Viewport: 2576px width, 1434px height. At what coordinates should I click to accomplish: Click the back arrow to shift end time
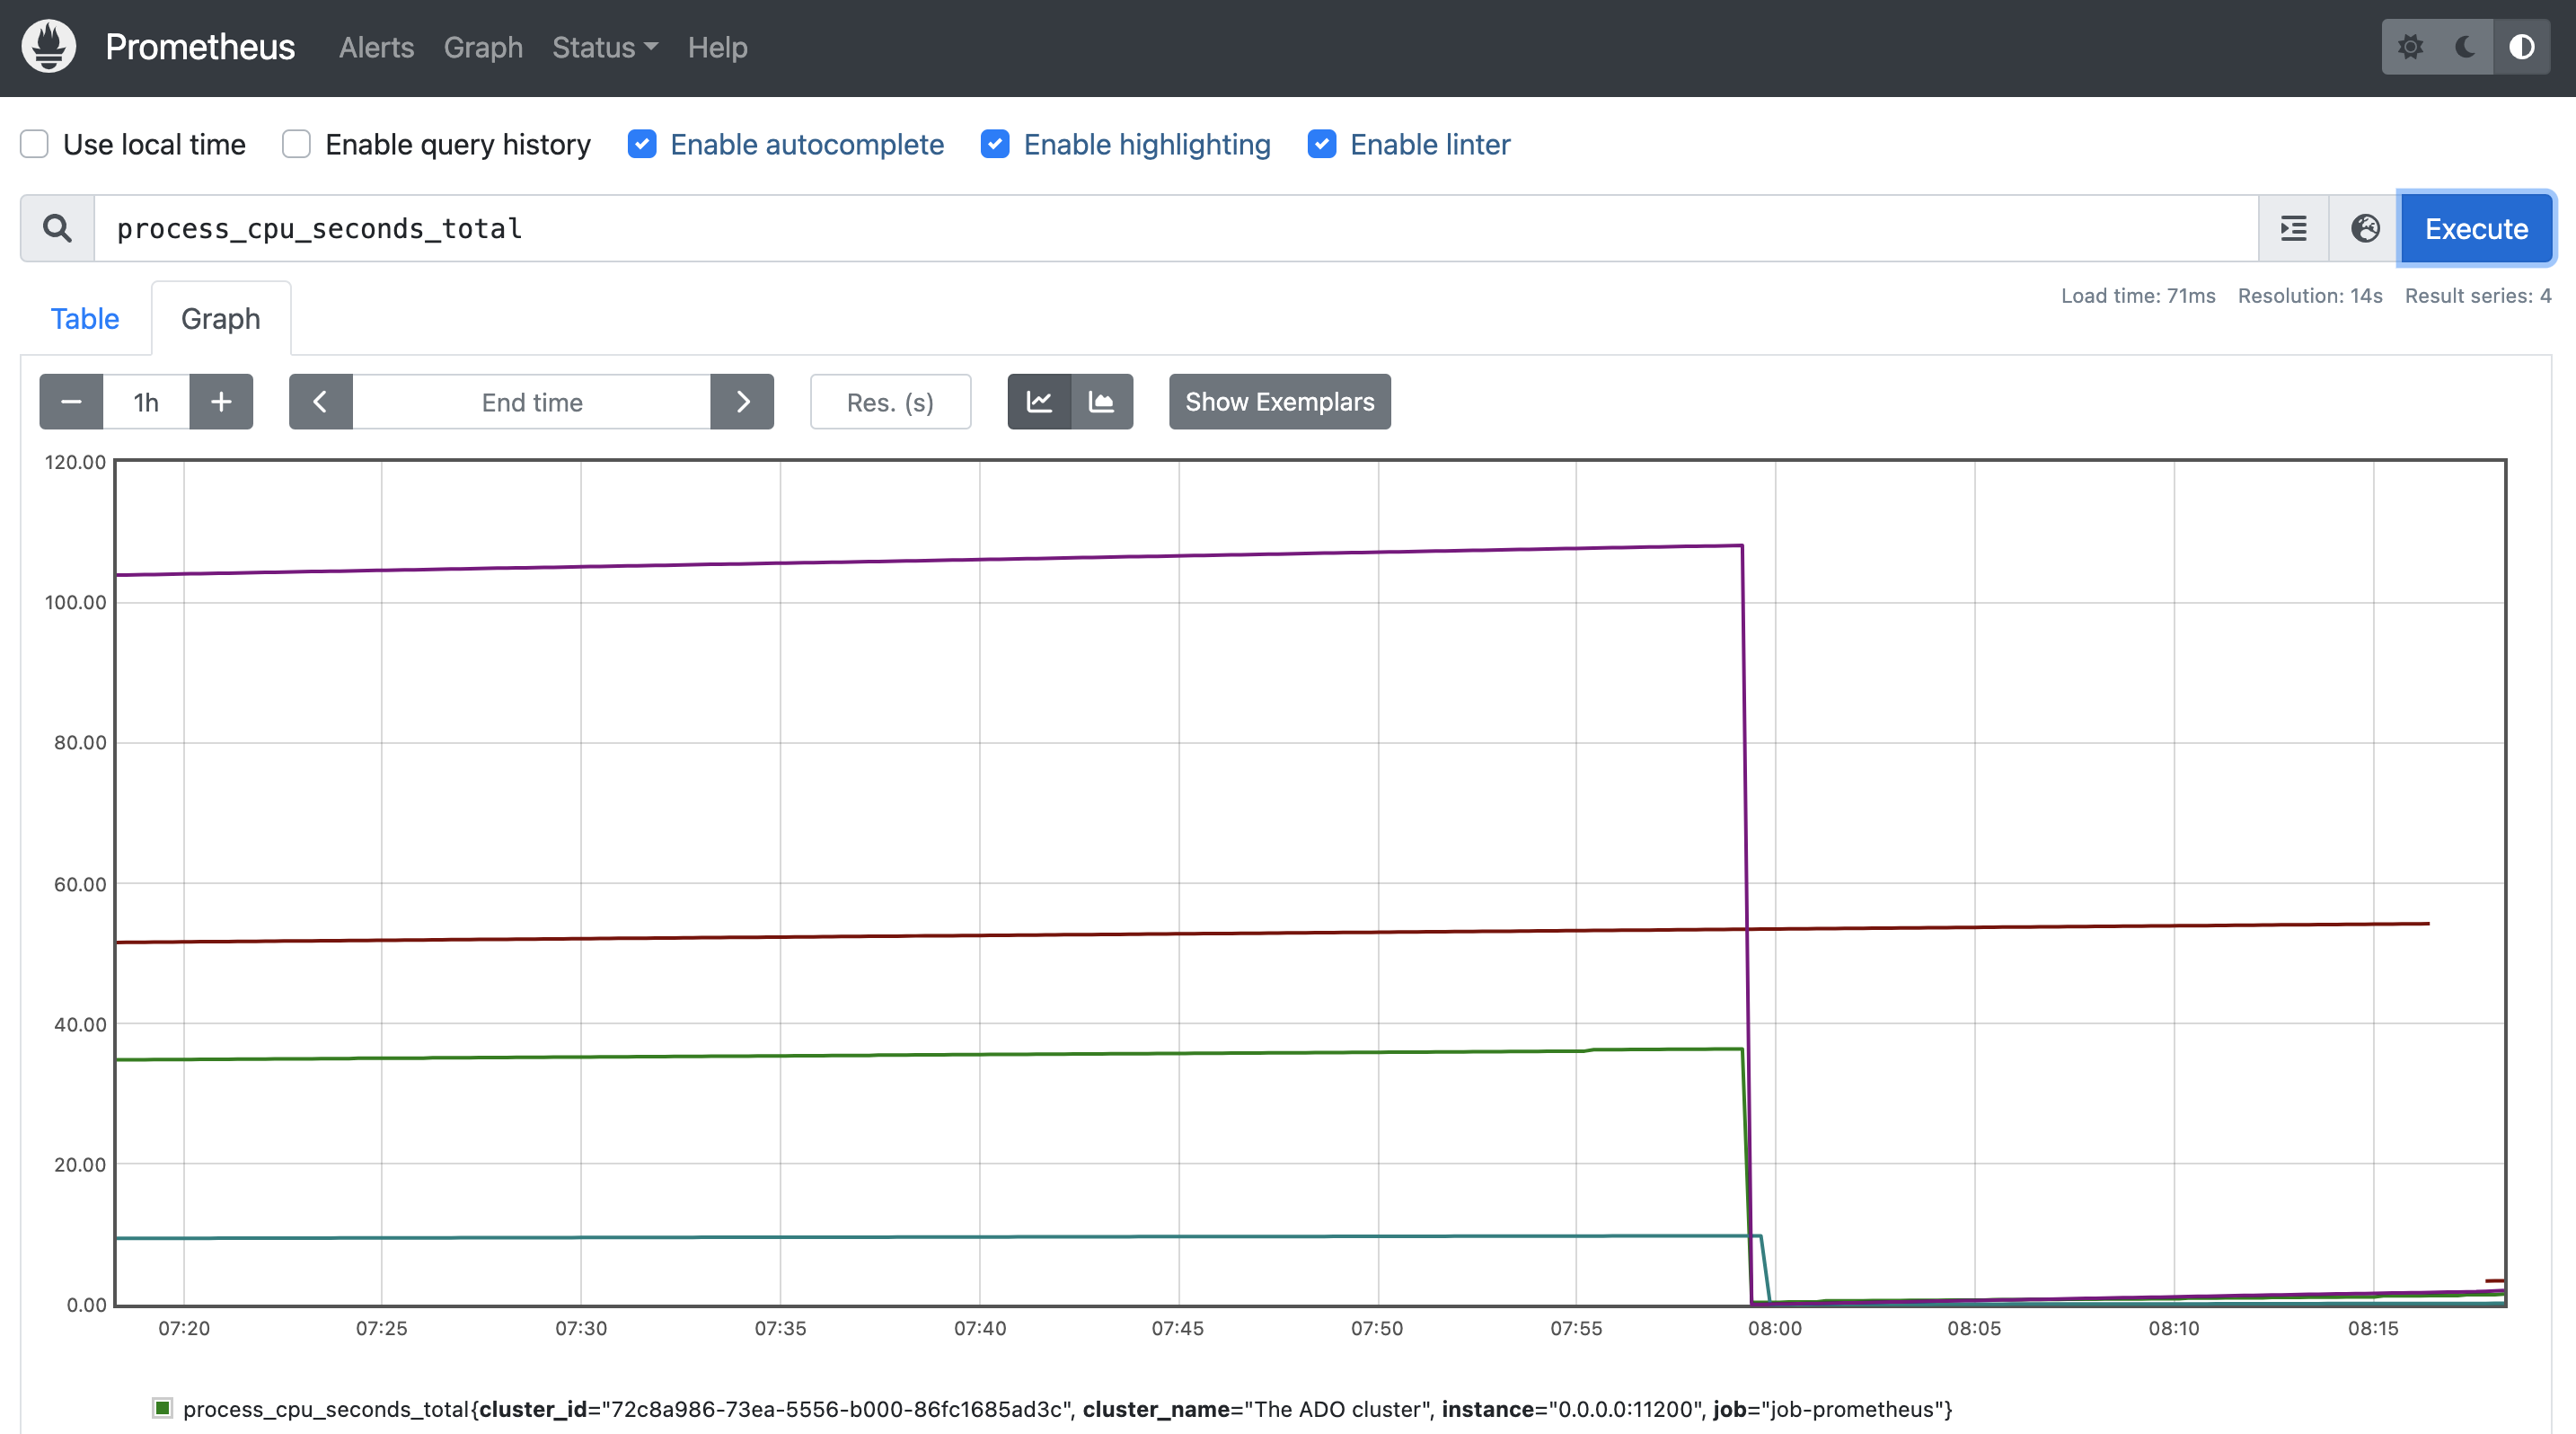(321, 401)
